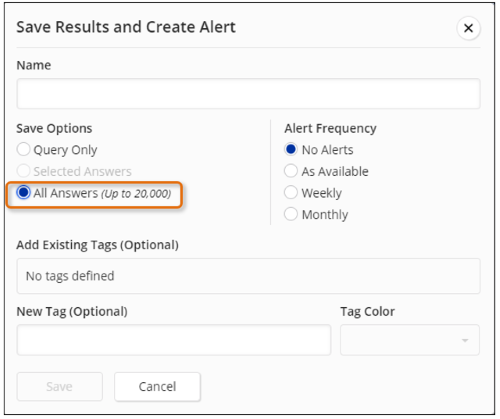Close the Save Results dialog with the X icon
The width and height of the screenshot is (500, 419).
[468, 28]
